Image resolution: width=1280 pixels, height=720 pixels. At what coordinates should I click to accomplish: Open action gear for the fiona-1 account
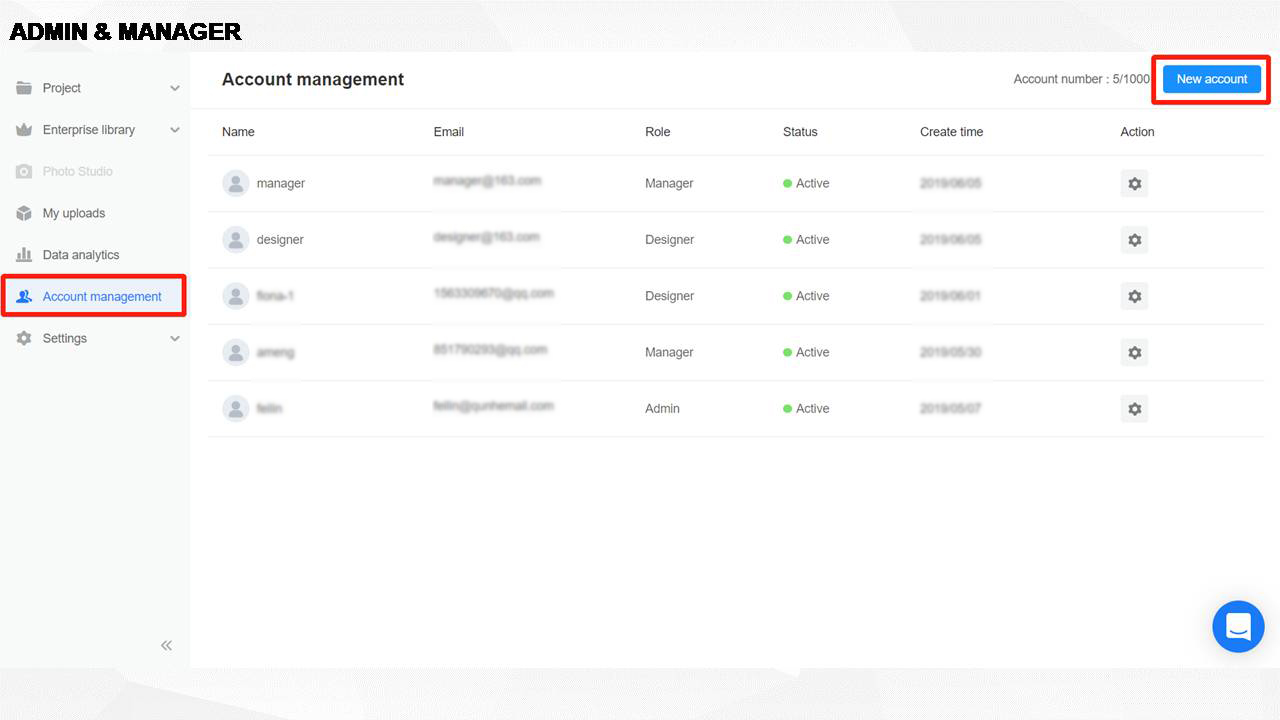[x=1134, y=296]
